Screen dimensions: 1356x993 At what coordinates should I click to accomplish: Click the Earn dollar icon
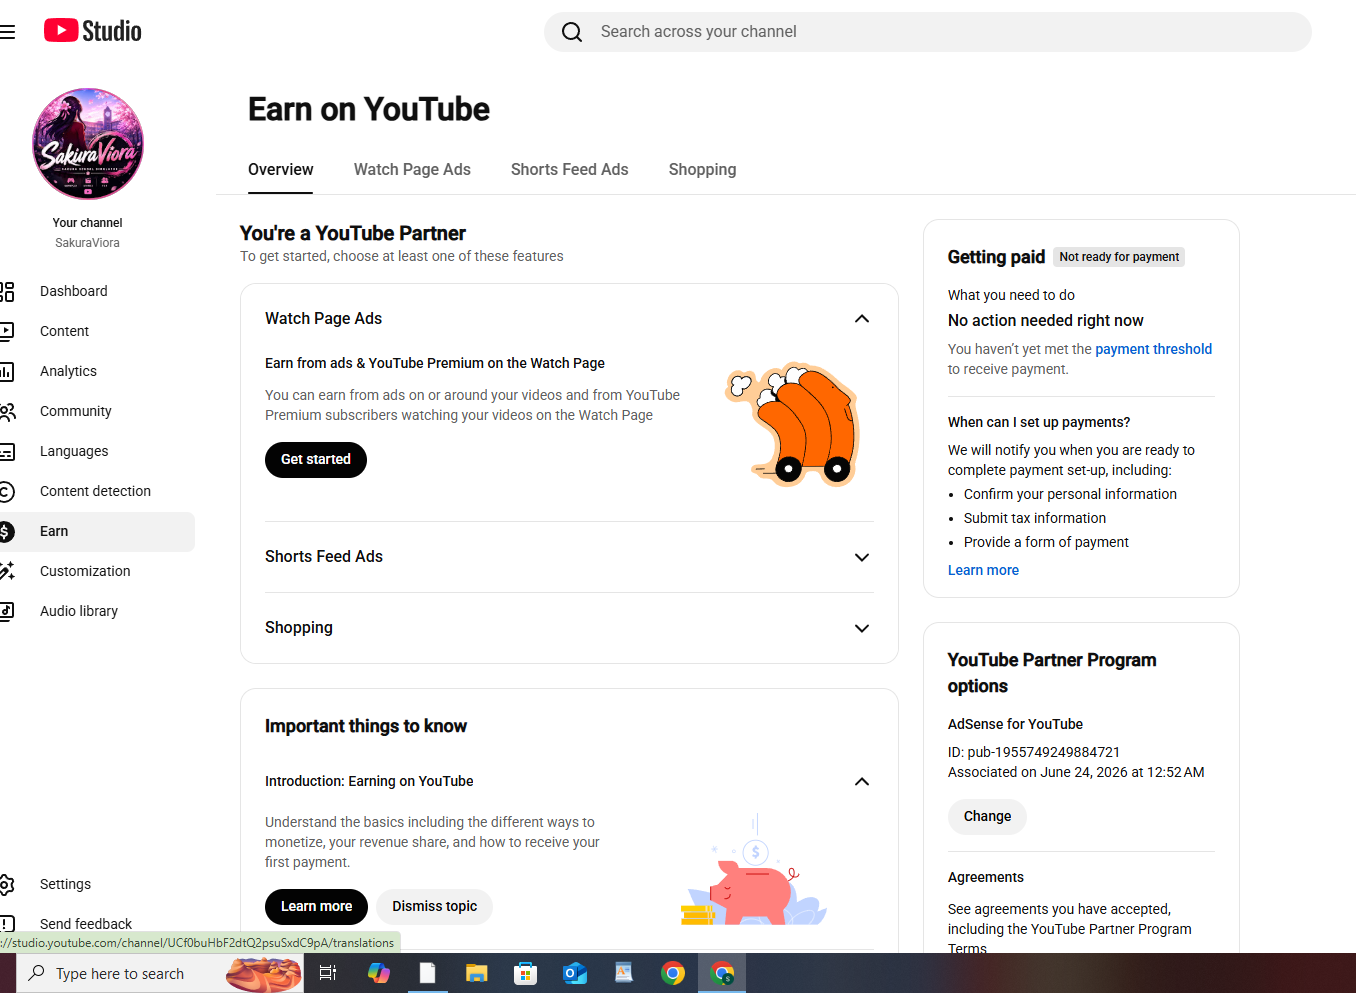pos(7,532)
